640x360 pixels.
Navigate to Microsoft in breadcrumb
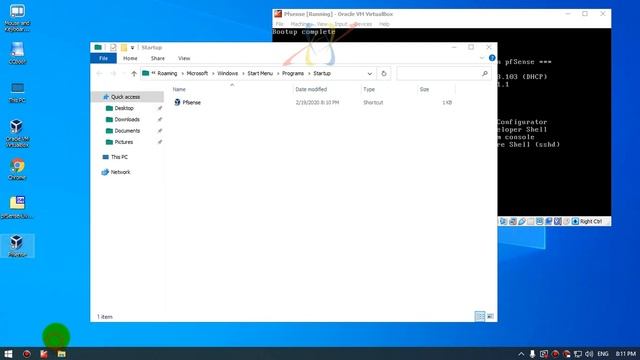coord(197,73)
